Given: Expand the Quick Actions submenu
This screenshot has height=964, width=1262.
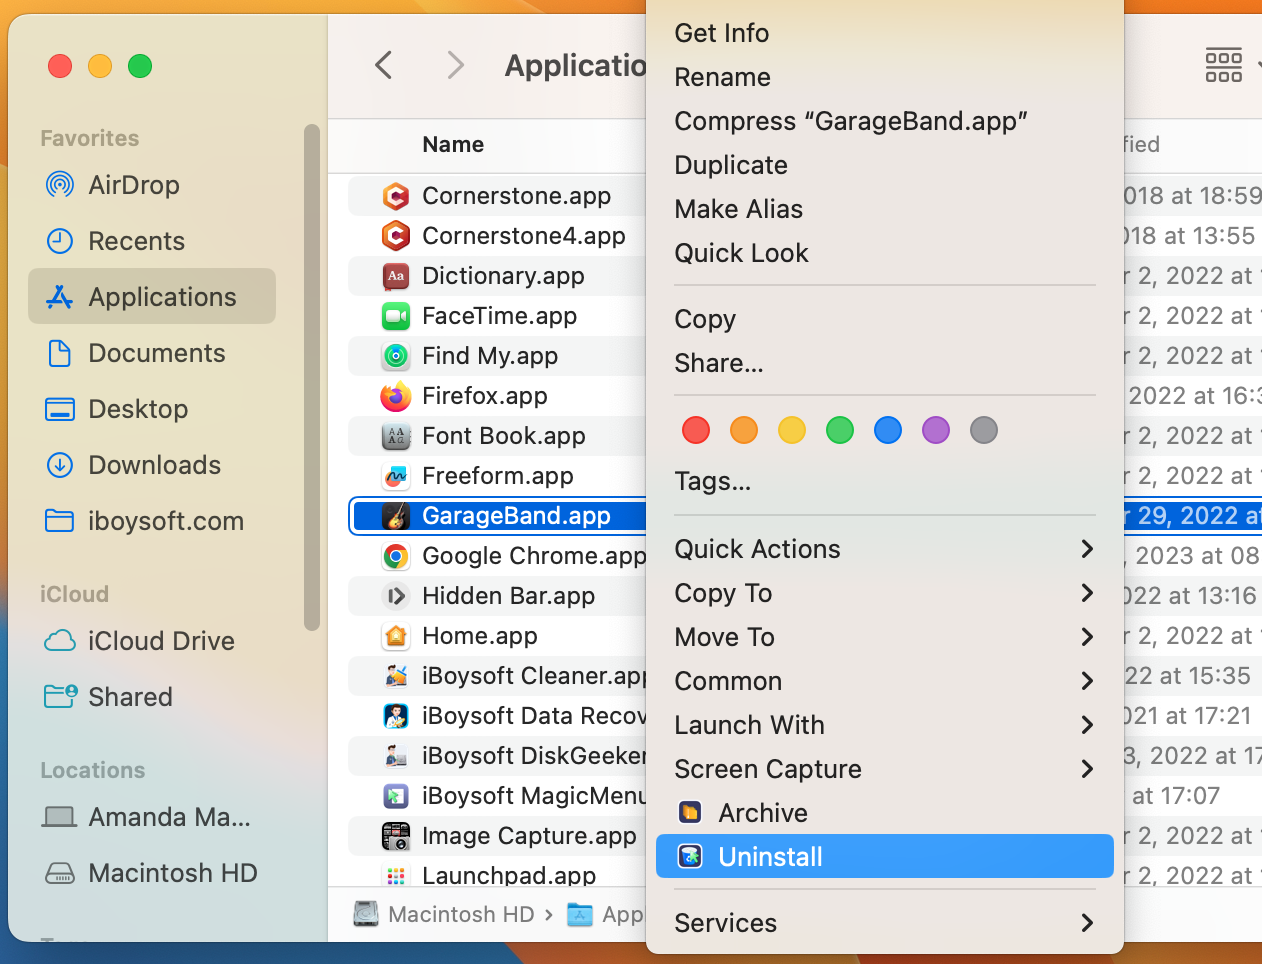Looking at the screenshot, I should click(1087, 549).
